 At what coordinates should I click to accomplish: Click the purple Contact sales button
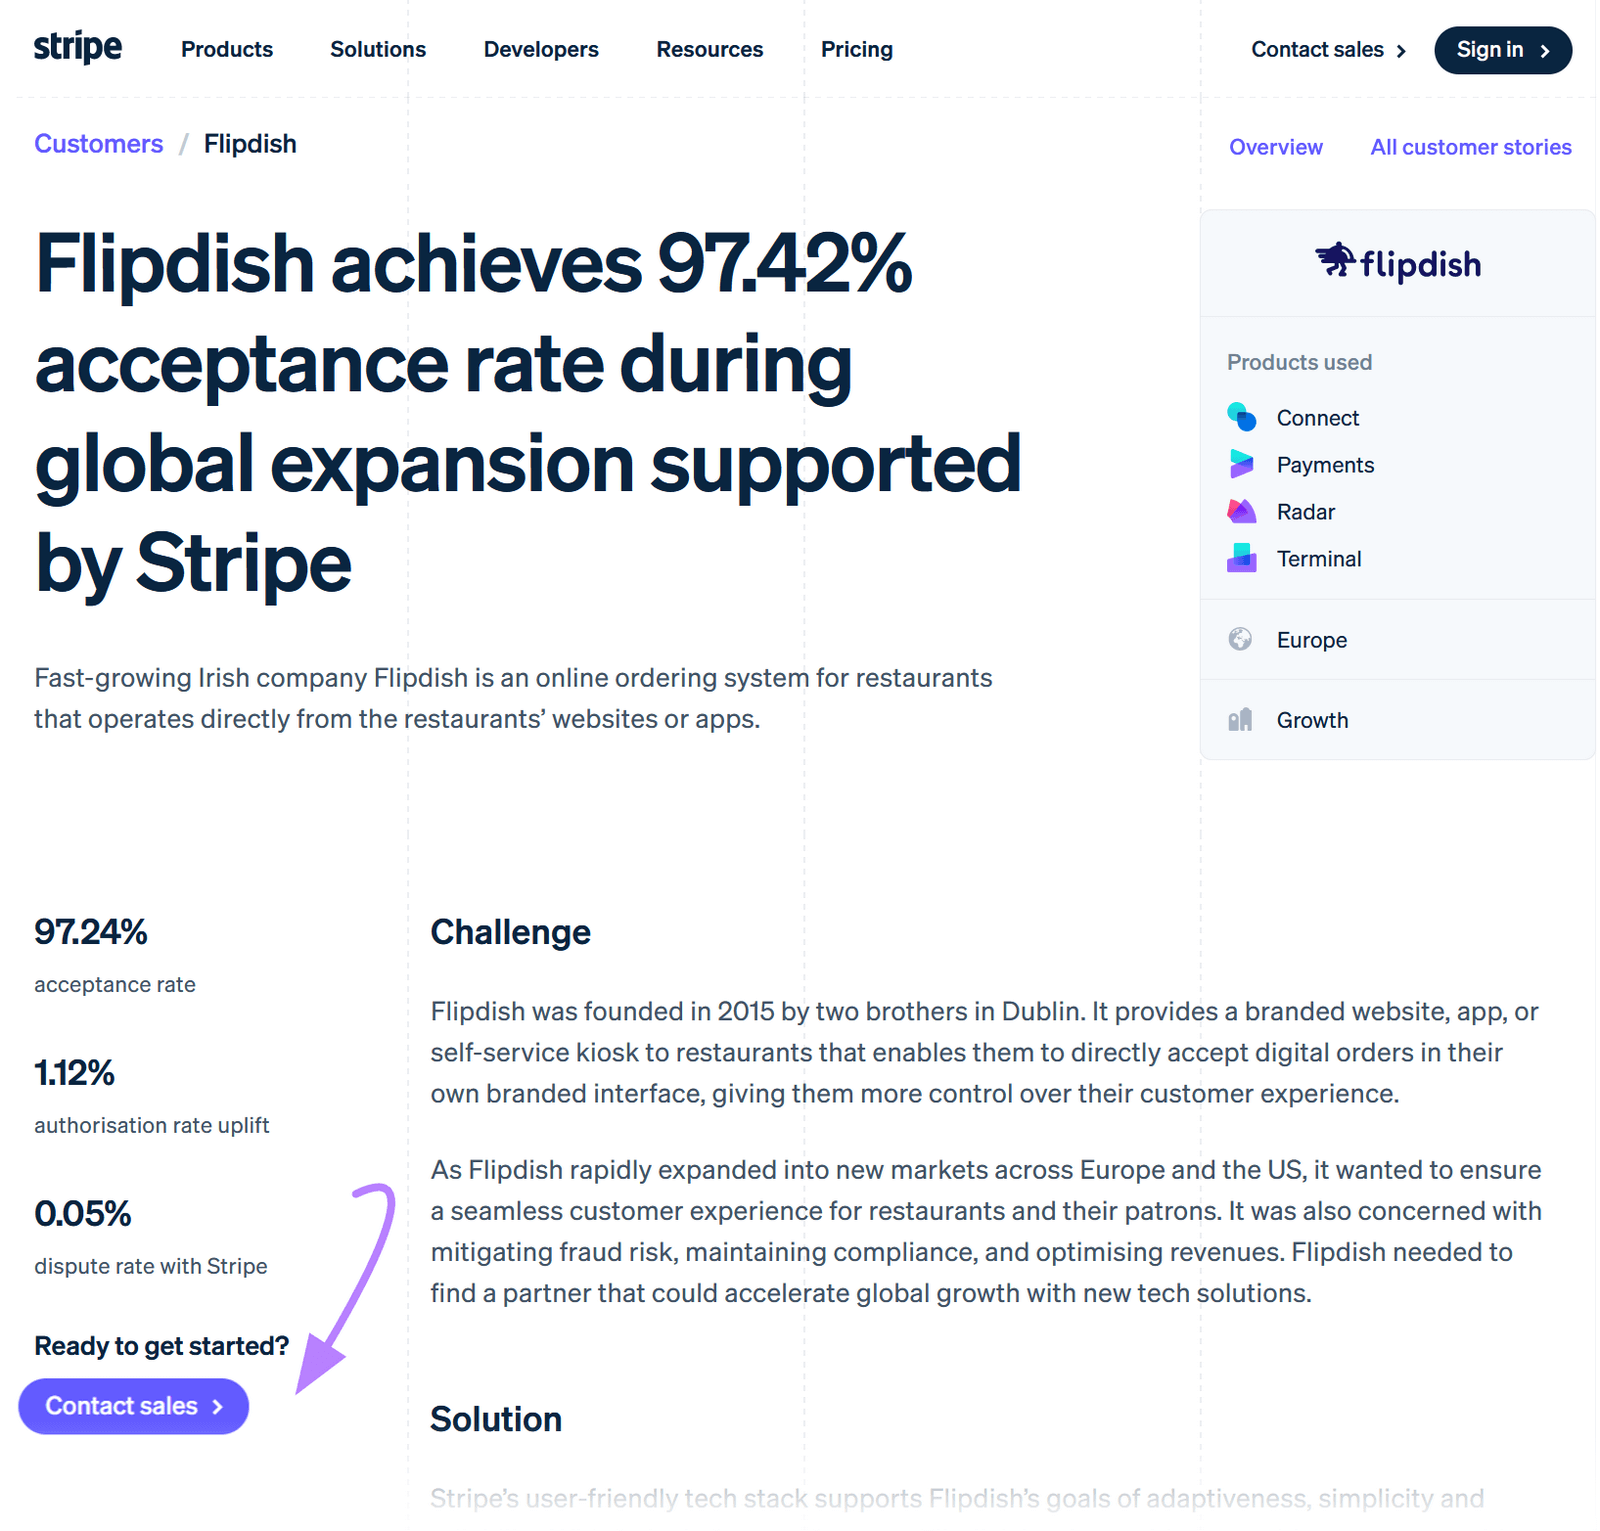pyautogui.click(x=133, y=1406)
